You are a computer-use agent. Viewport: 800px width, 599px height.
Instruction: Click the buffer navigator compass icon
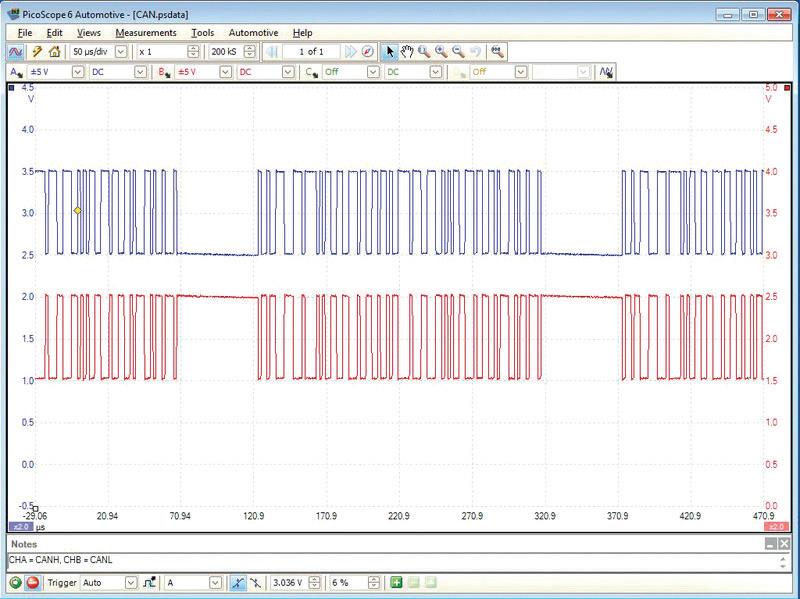(x=367, y=52)
